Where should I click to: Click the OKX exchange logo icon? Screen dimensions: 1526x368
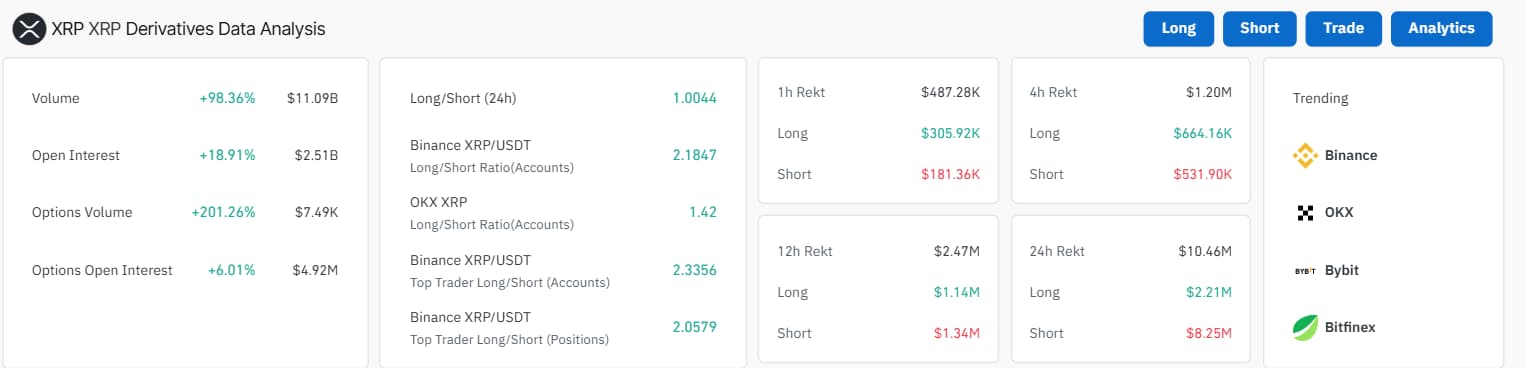[1305, 212]
